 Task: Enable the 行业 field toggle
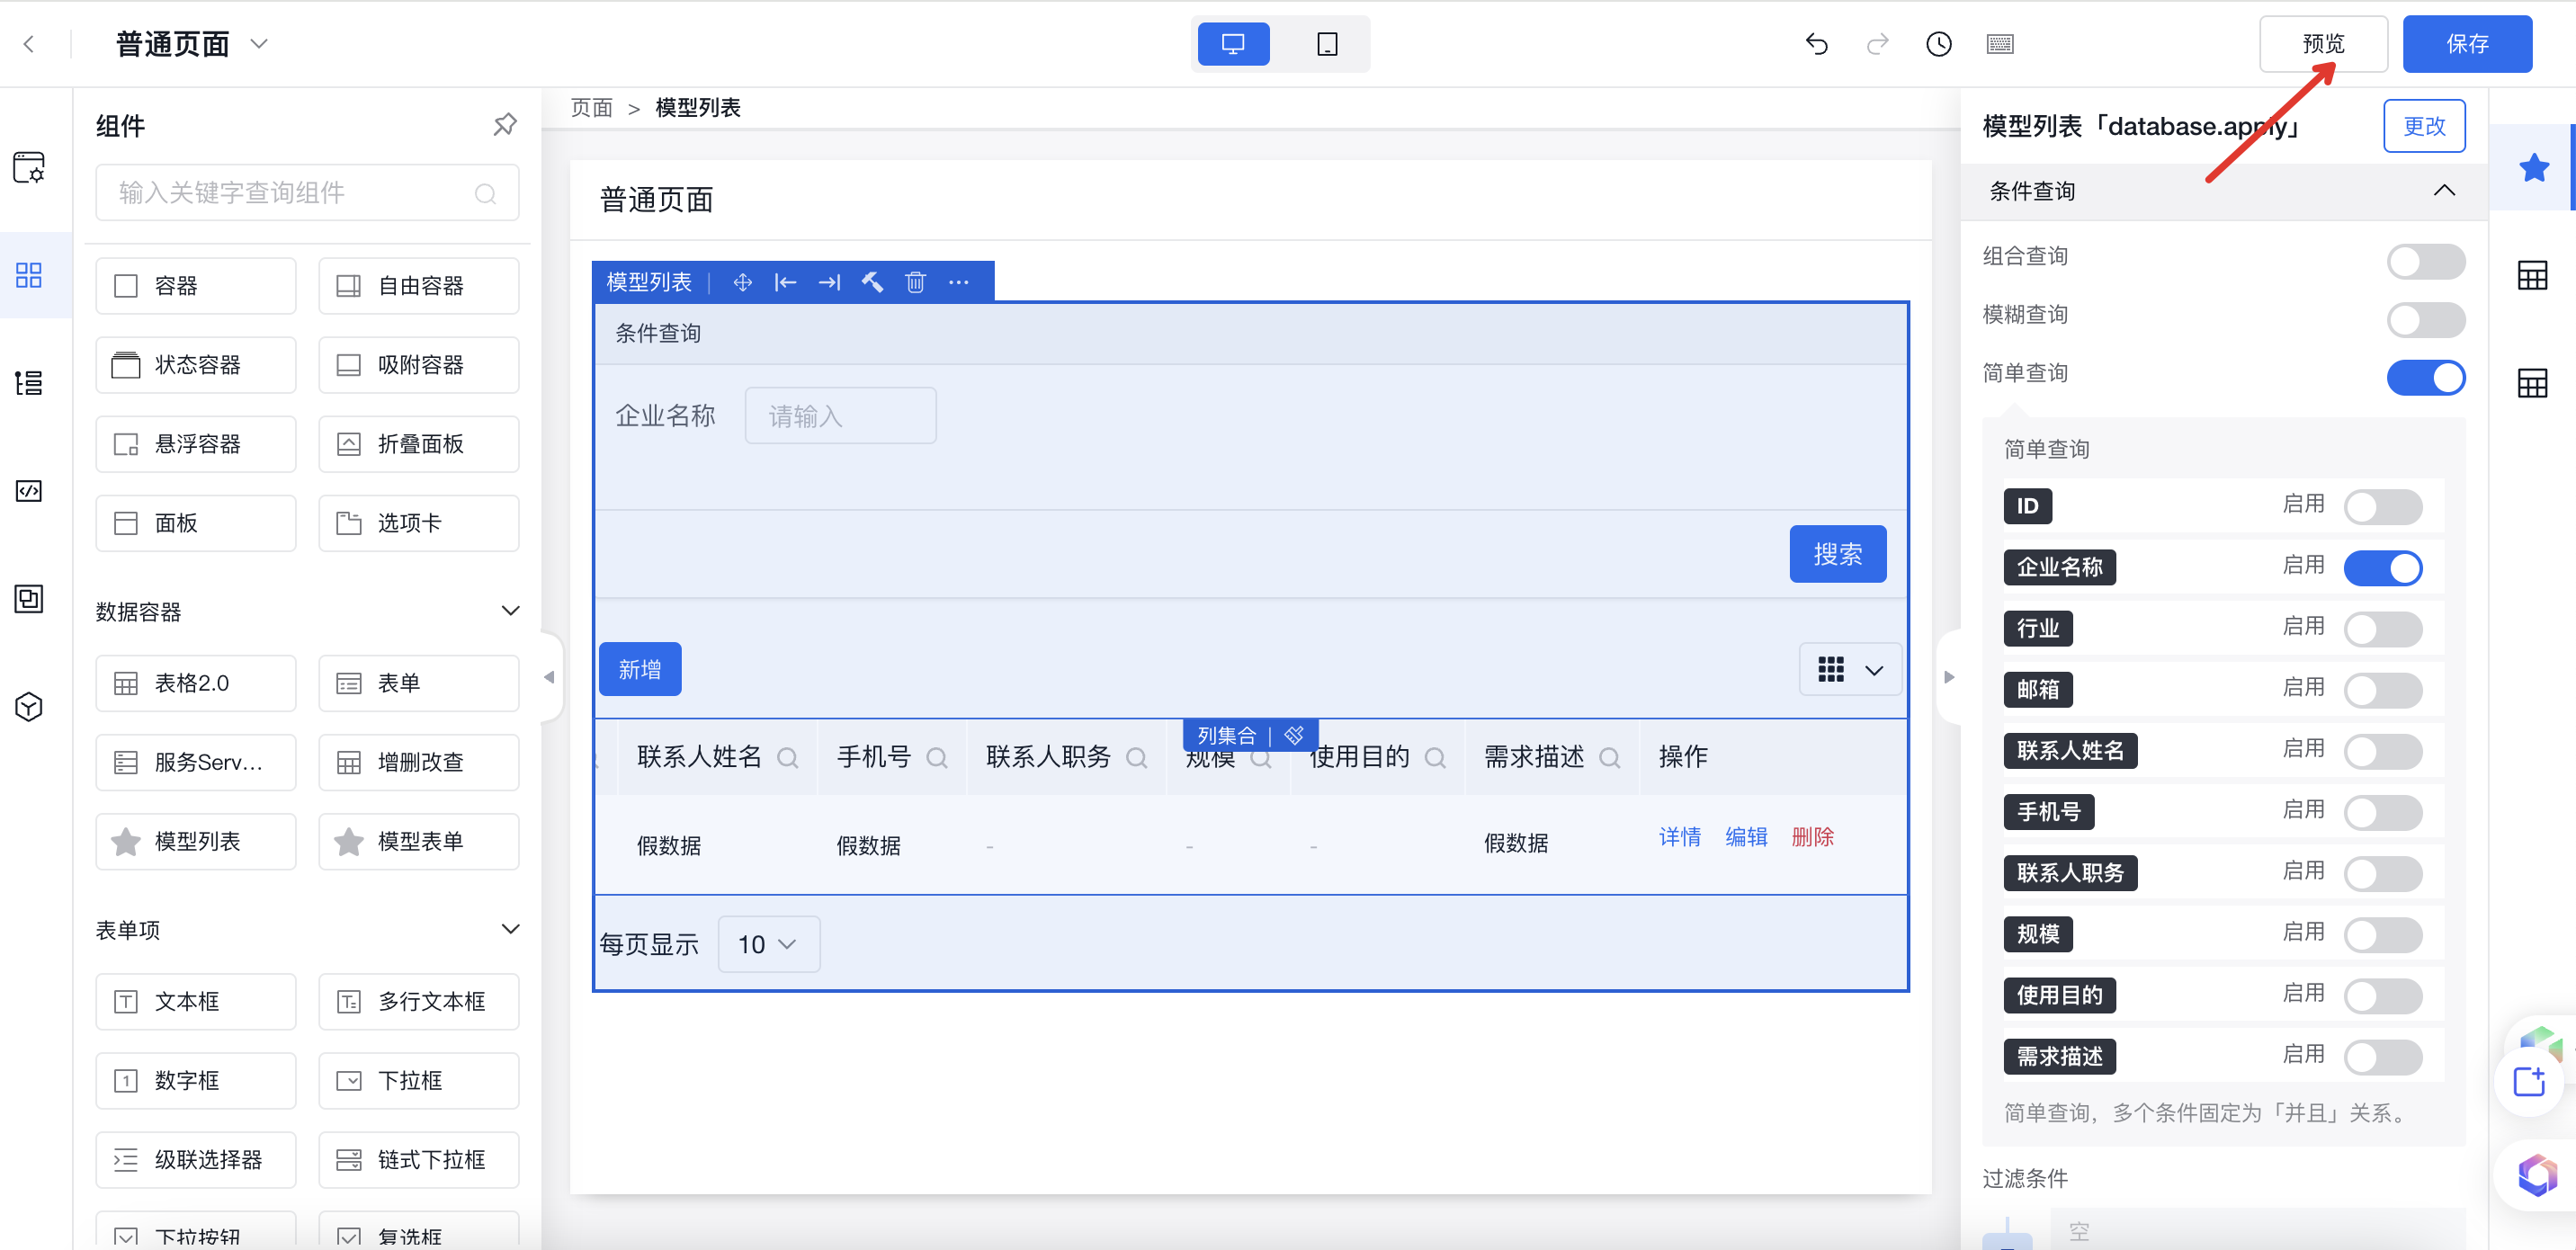pyautogui.click(x=2383, y=629)
